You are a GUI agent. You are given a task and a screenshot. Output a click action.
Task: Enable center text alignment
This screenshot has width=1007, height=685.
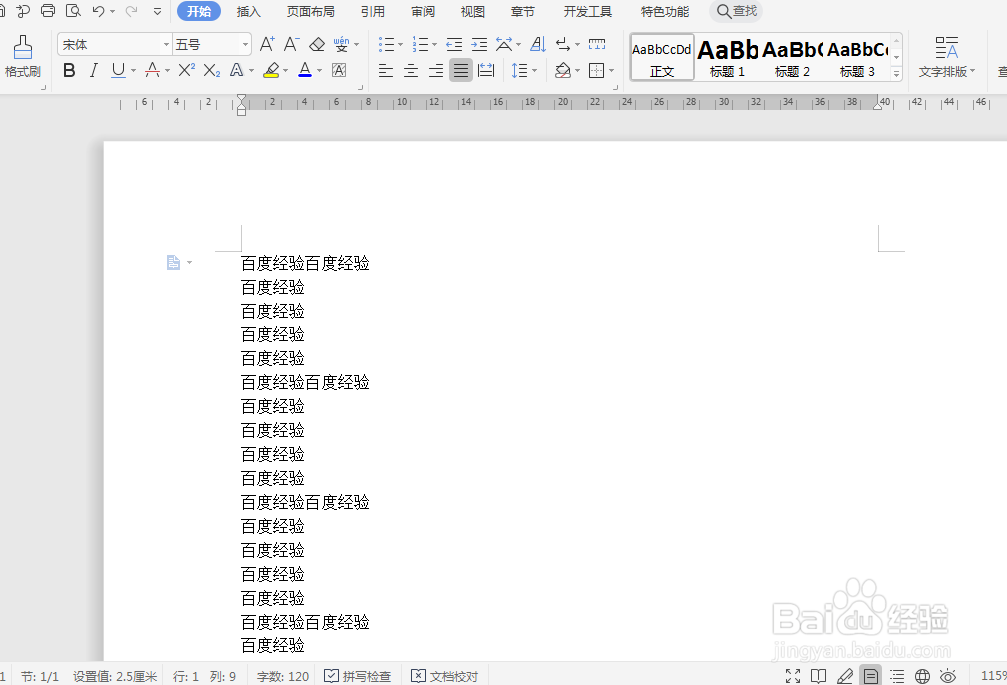click(x=411, y=70)
